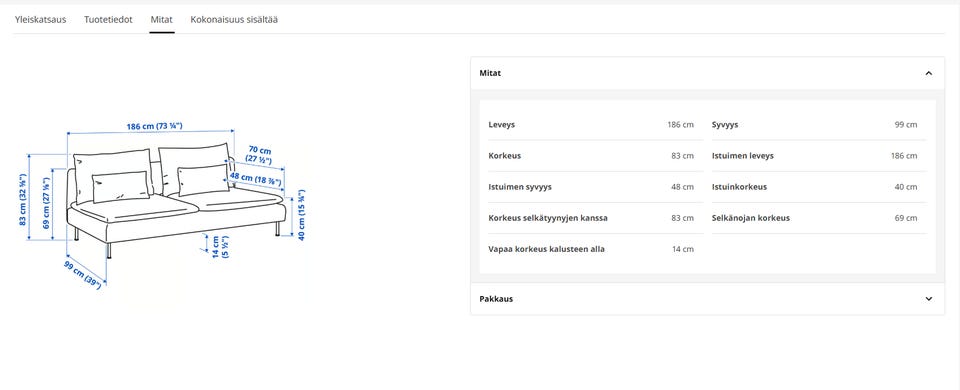The width and height of the screenshot is (960, 390).
Task: Click the 48 cm (18 ⅞") diagram label
Action: point(255,179)
